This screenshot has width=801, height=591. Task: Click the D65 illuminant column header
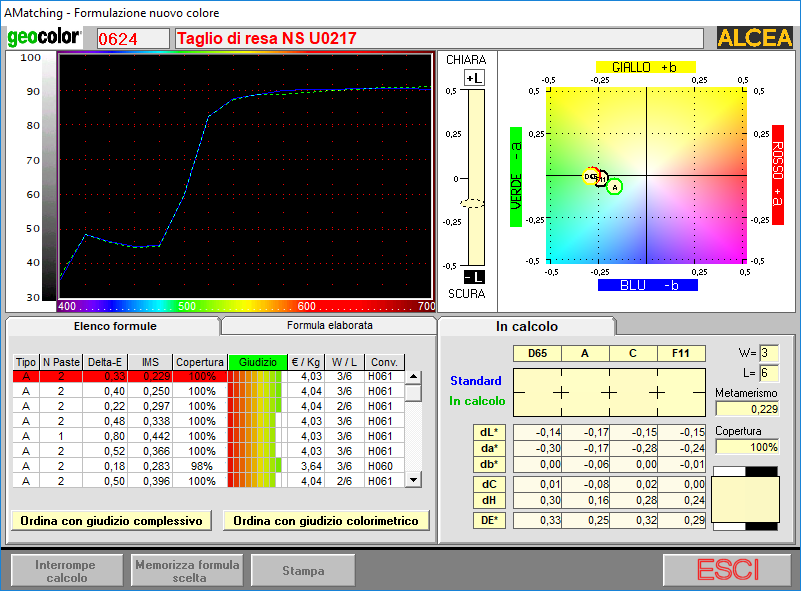(537, 353)
